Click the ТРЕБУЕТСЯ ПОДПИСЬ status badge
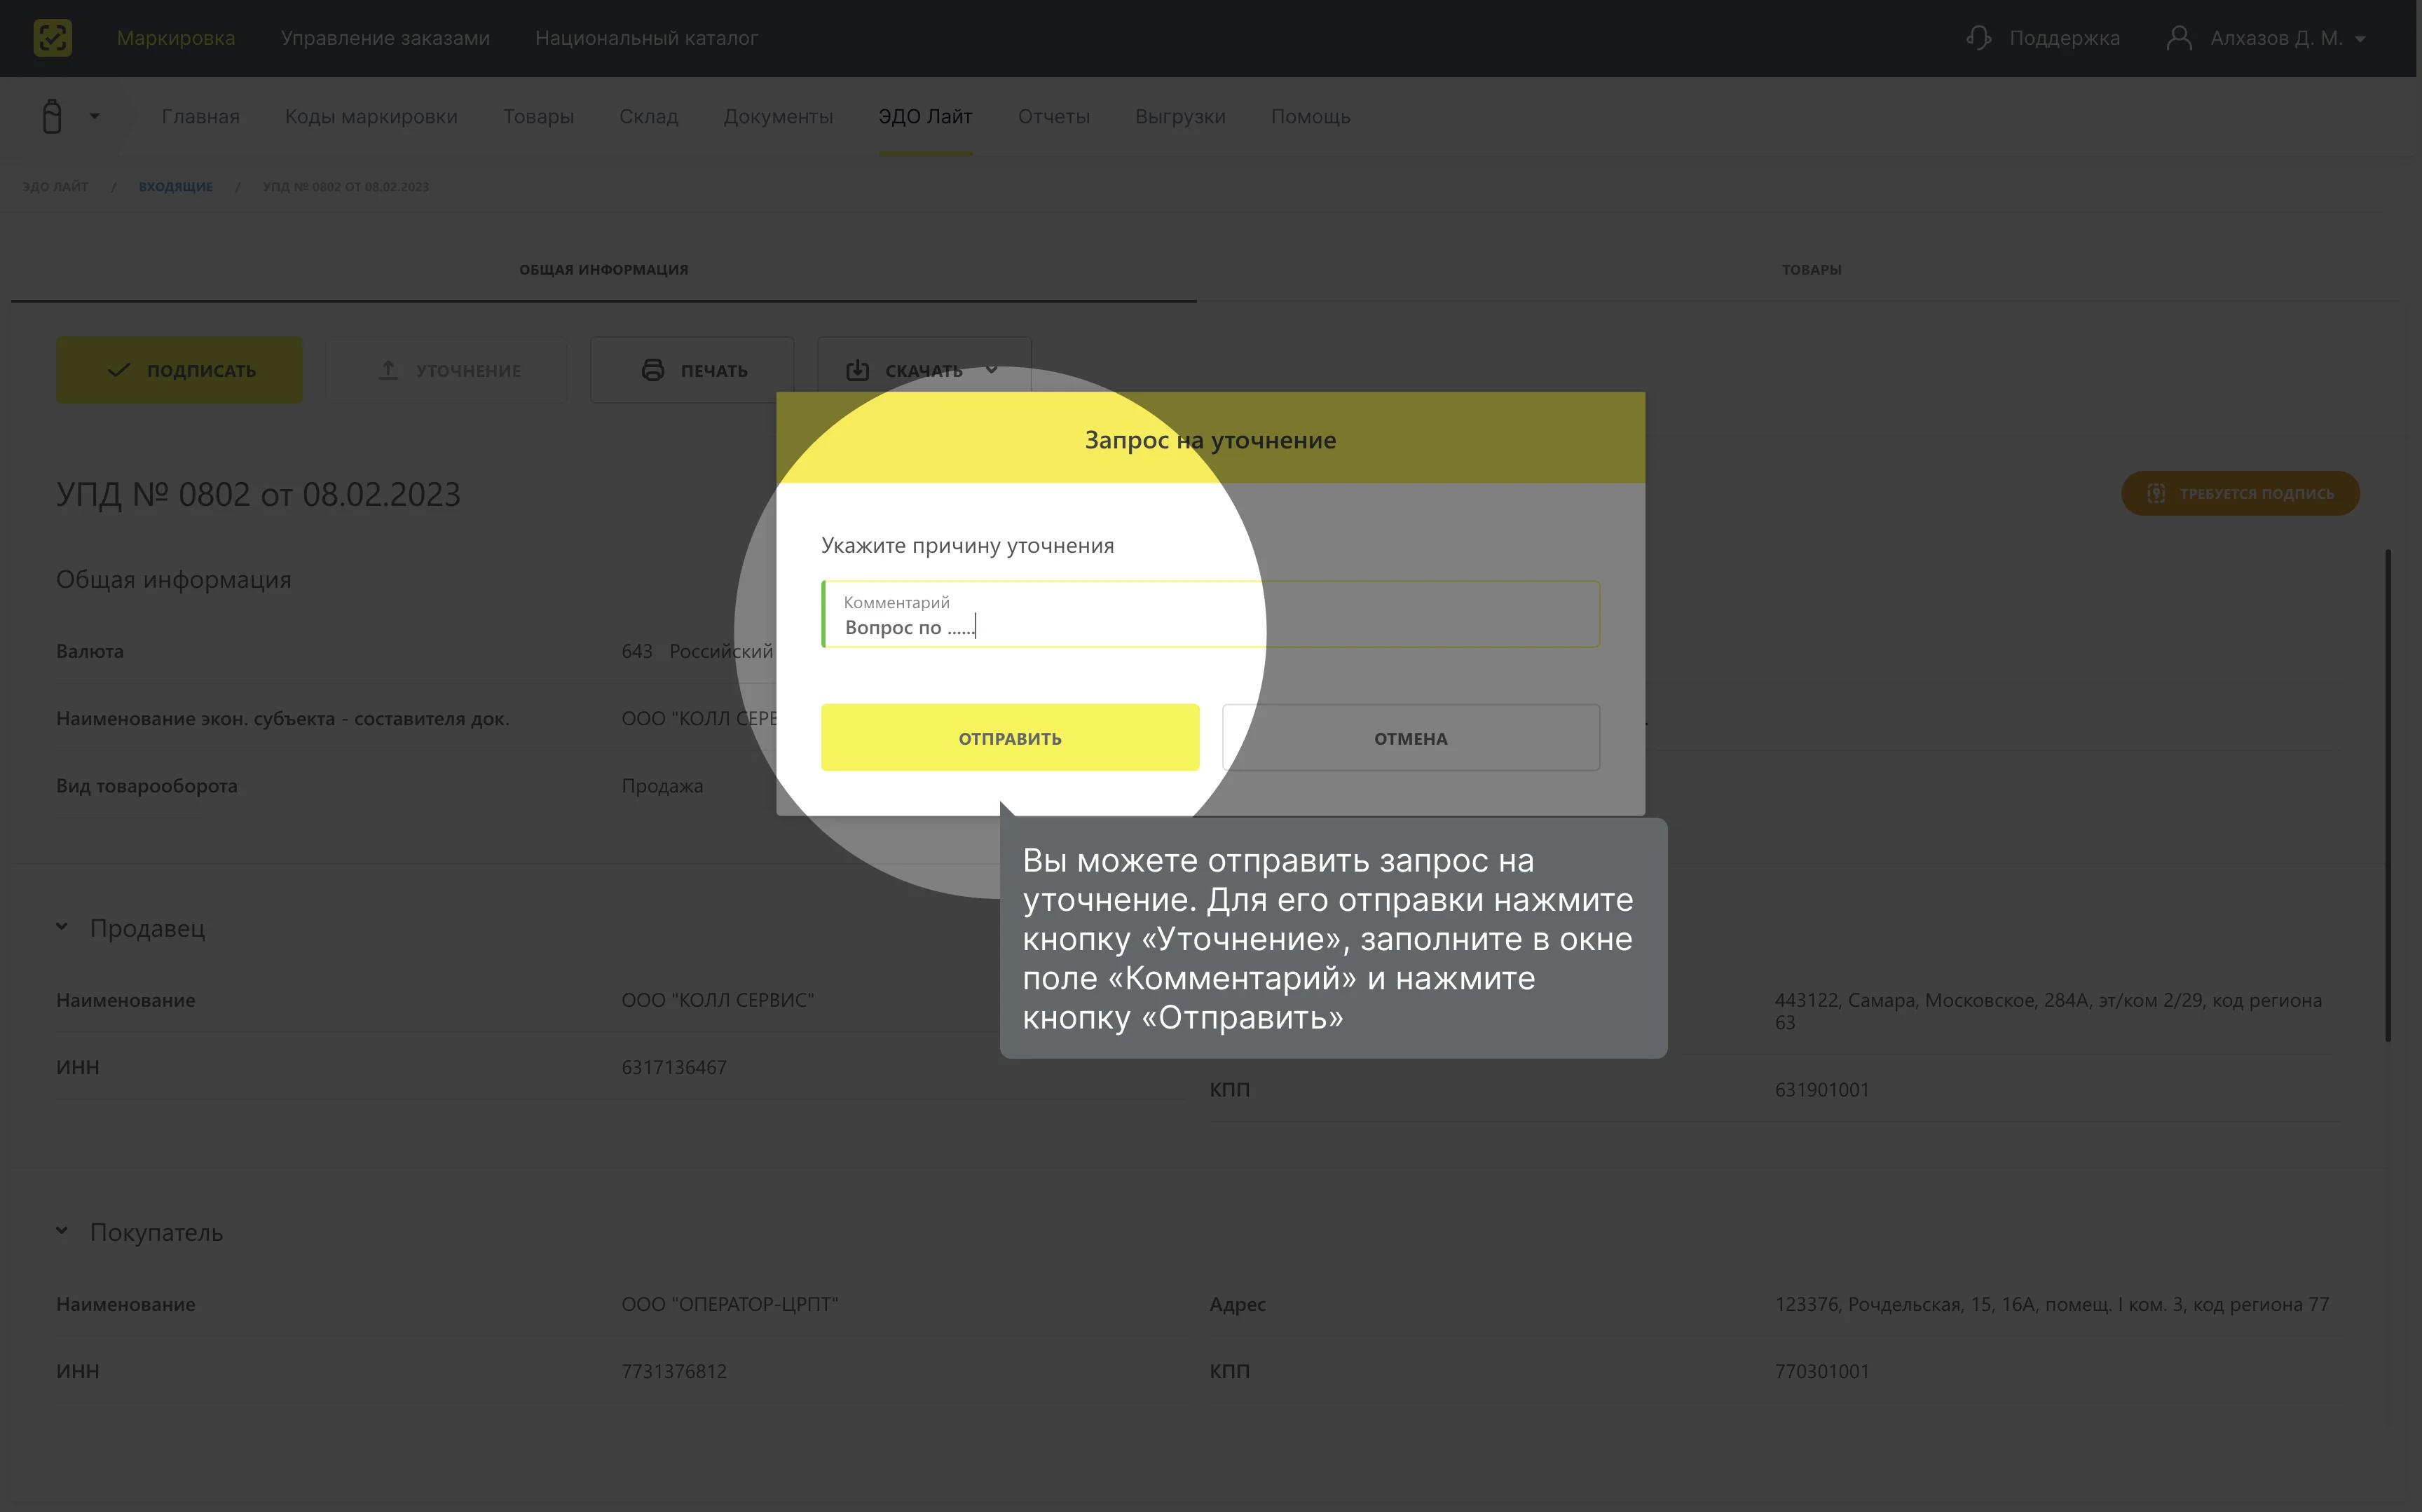 click(2240, 493)
